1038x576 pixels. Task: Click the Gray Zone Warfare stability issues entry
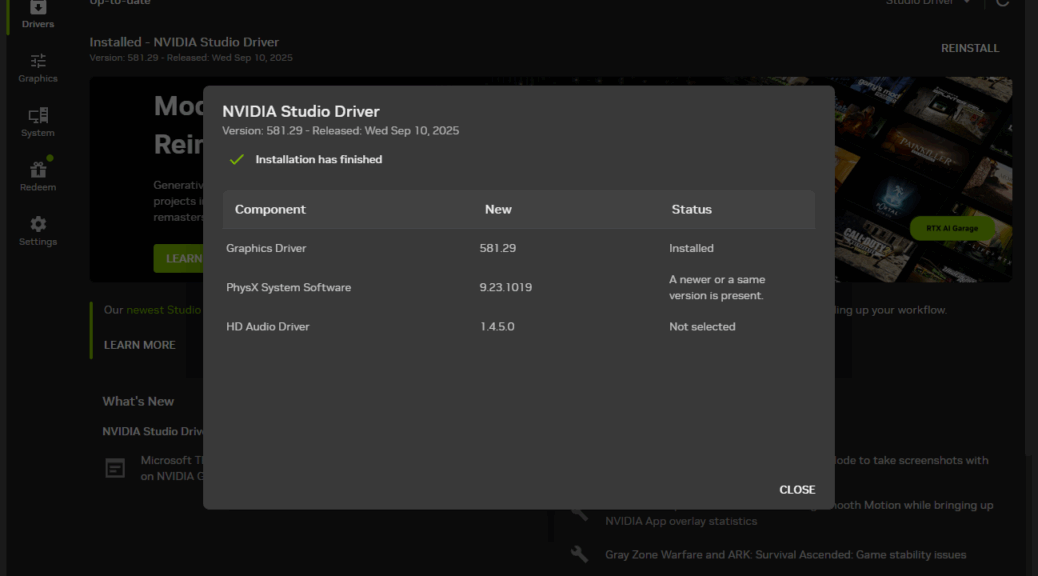785,555
